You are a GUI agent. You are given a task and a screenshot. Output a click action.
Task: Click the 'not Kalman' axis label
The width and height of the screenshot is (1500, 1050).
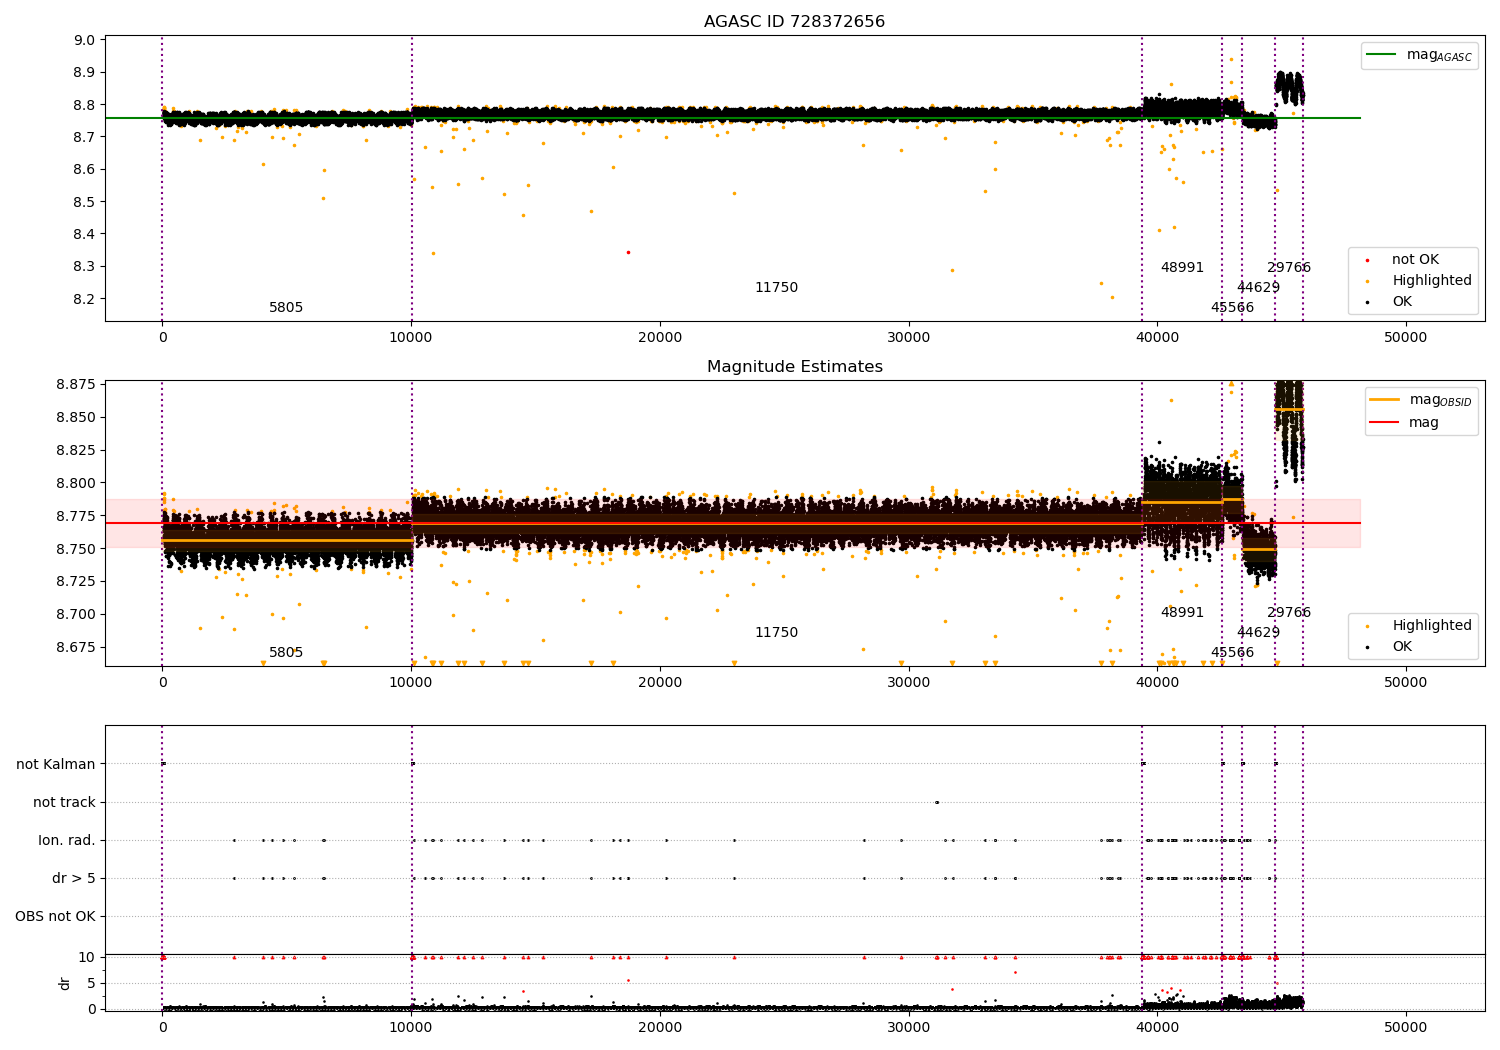pos(56,764)
